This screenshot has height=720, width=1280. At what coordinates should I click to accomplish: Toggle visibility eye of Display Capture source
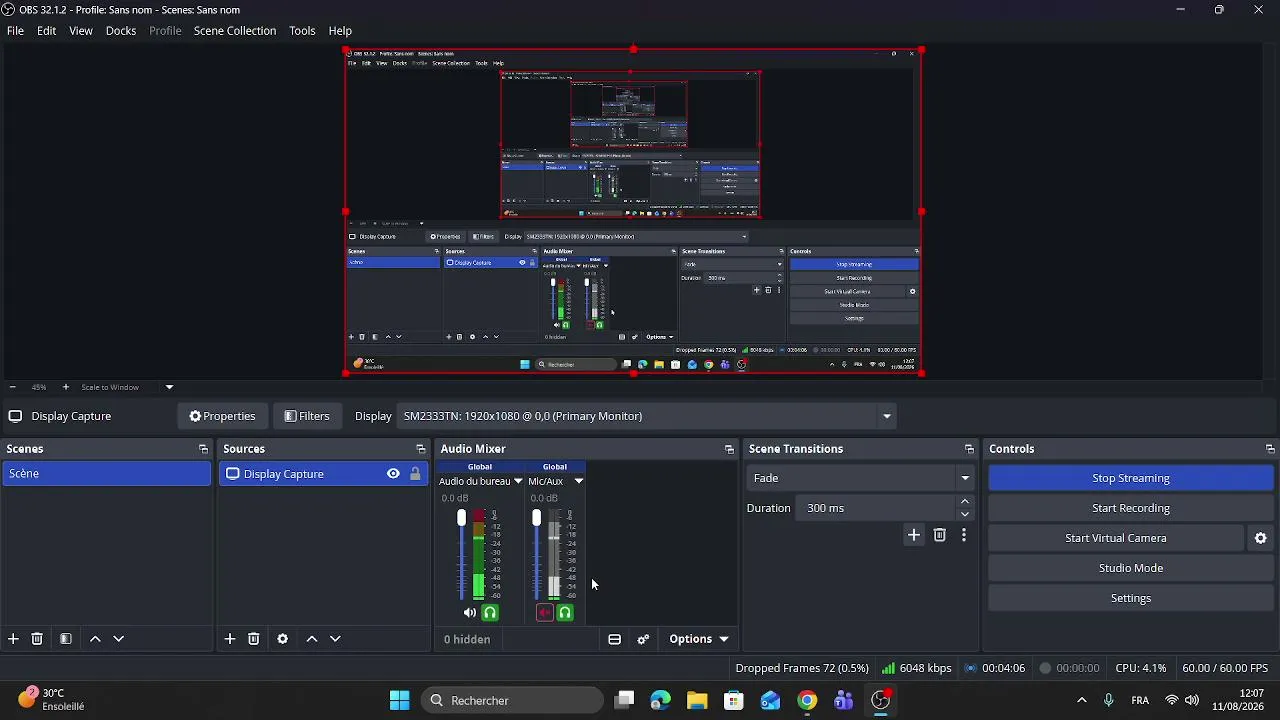click(x=393, y=474)
